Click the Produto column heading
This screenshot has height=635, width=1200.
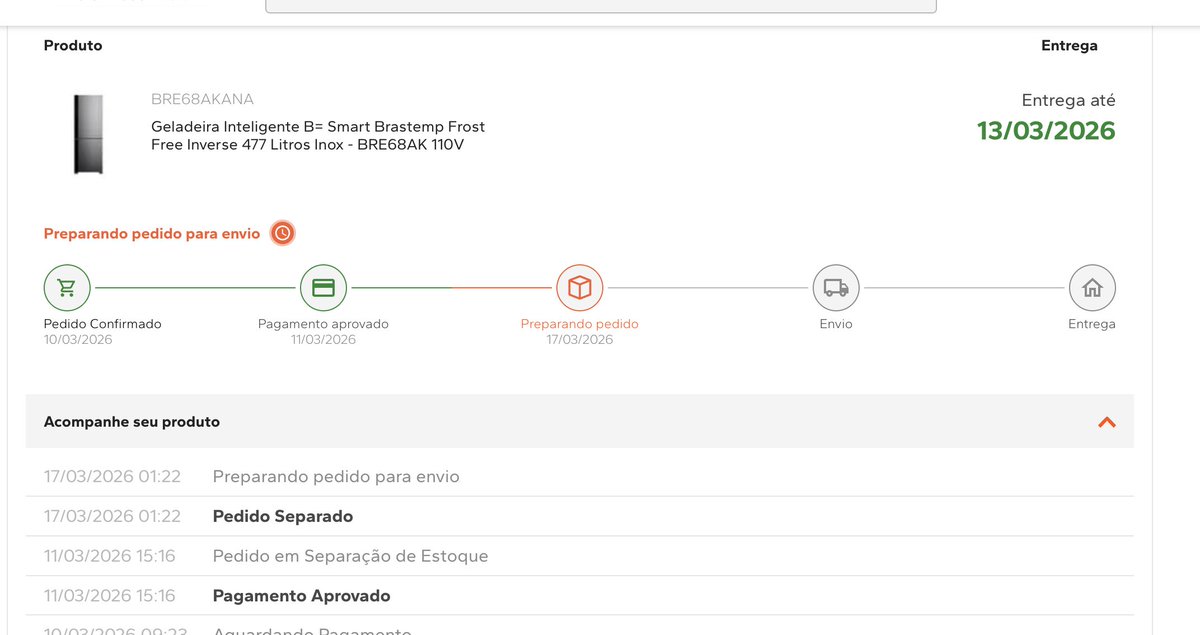click(73, 46)
